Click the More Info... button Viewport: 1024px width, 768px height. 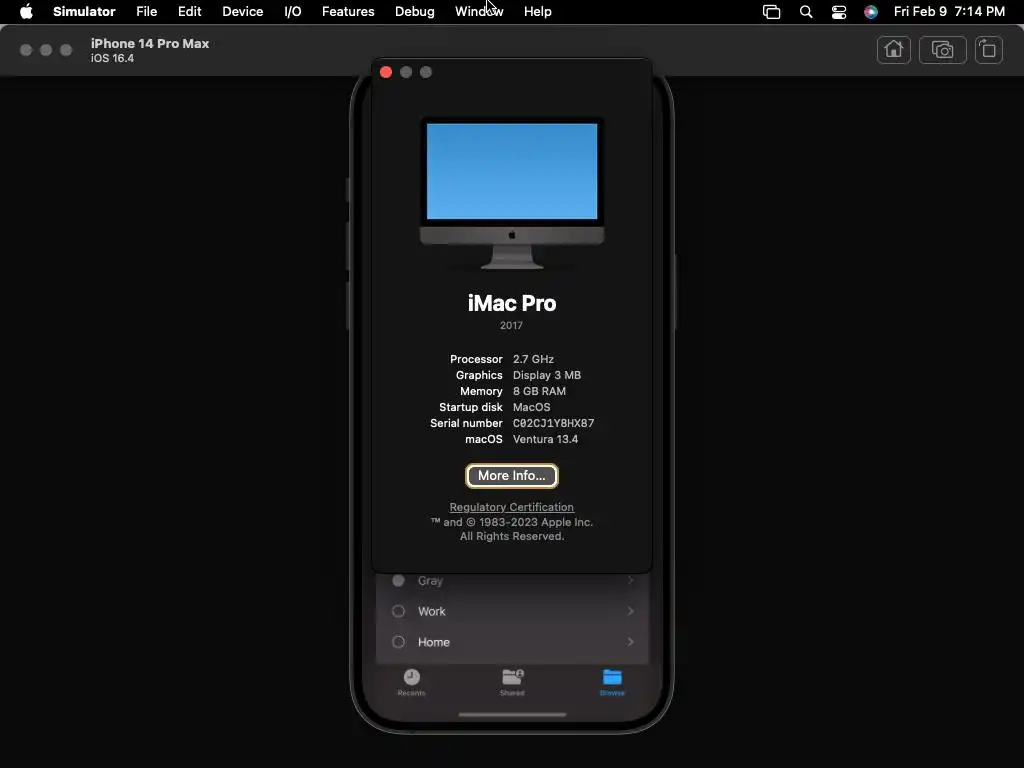coord(511,475)
